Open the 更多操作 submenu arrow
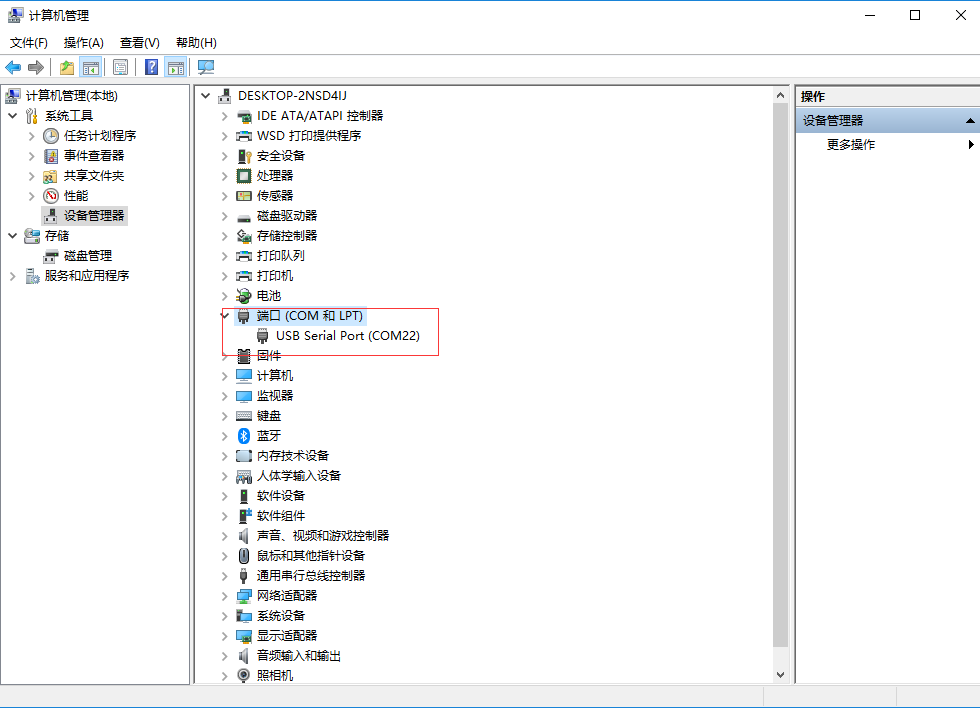The width and height of the screenshot is (980, 708). pyautogui.click(x=971, y=144)
